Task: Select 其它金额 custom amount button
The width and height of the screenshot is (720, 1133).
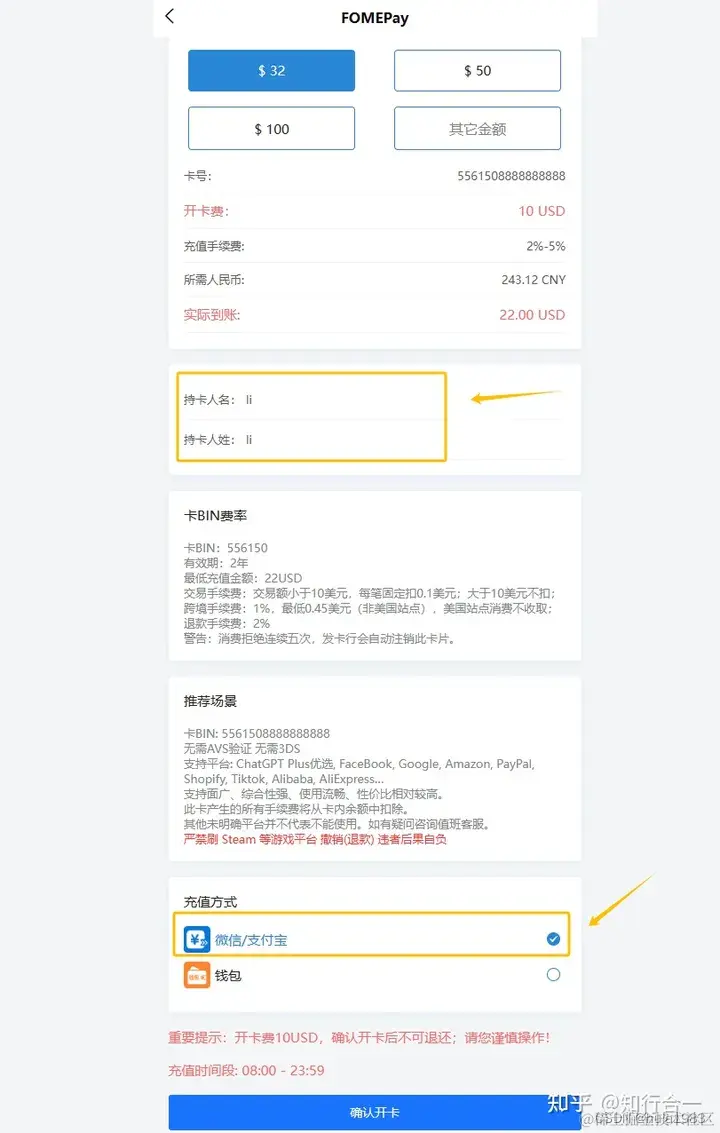Action: click(477, 129)
